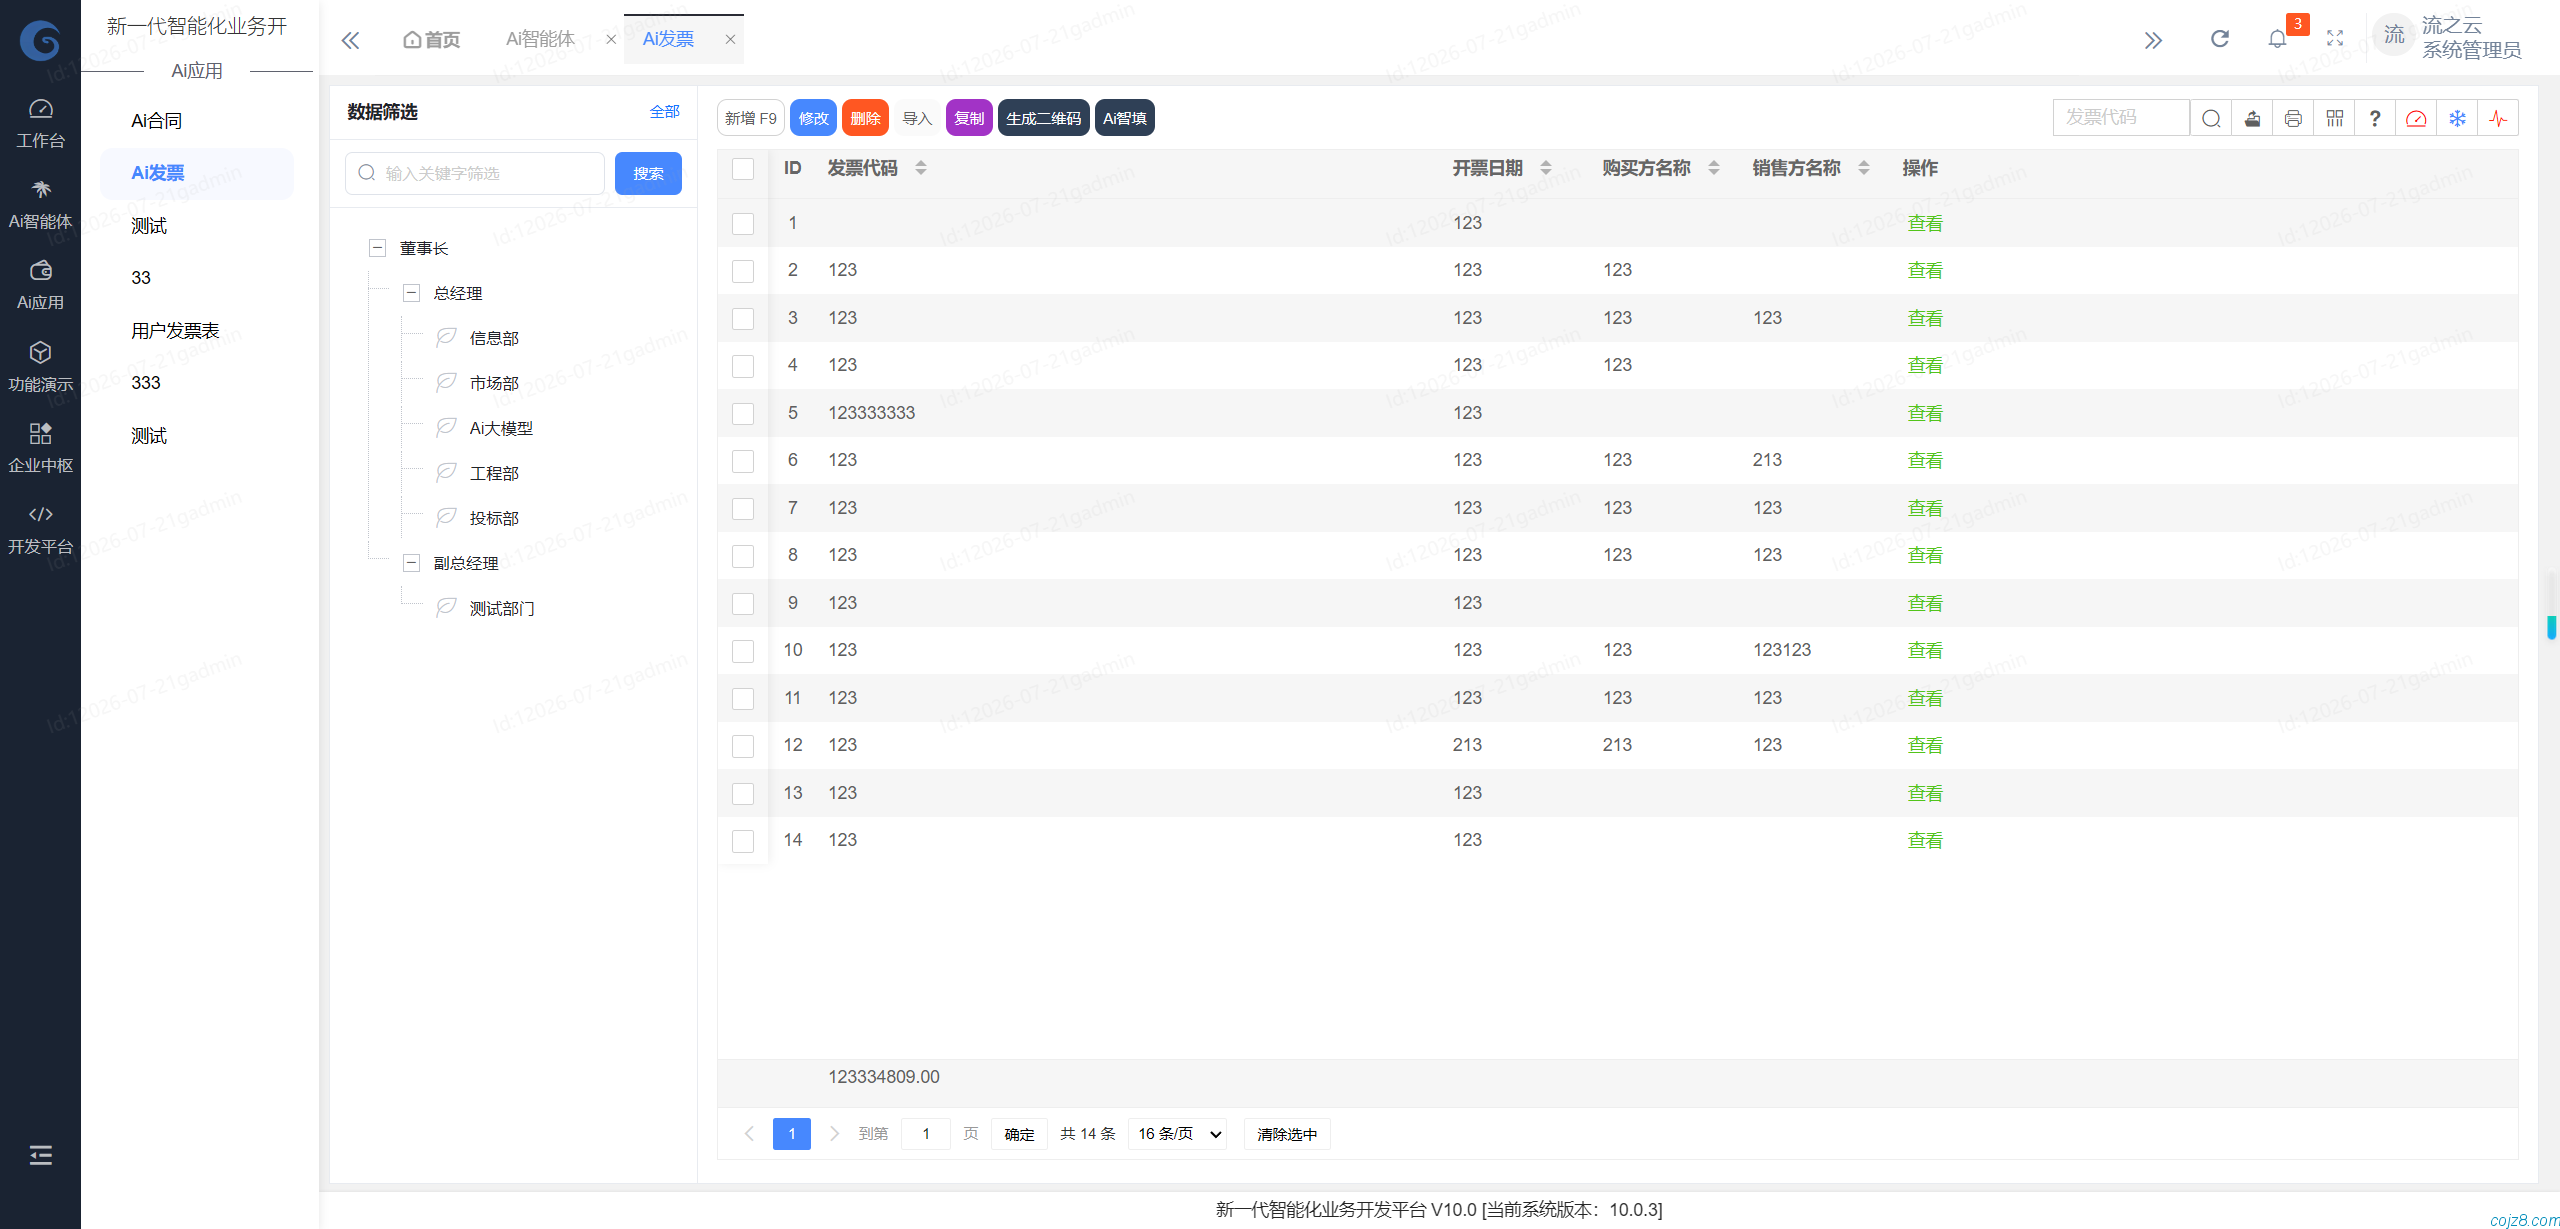Check the checkbox for row ID 11
Screen dimensions: 2560x1229
[x=743, y=698]
